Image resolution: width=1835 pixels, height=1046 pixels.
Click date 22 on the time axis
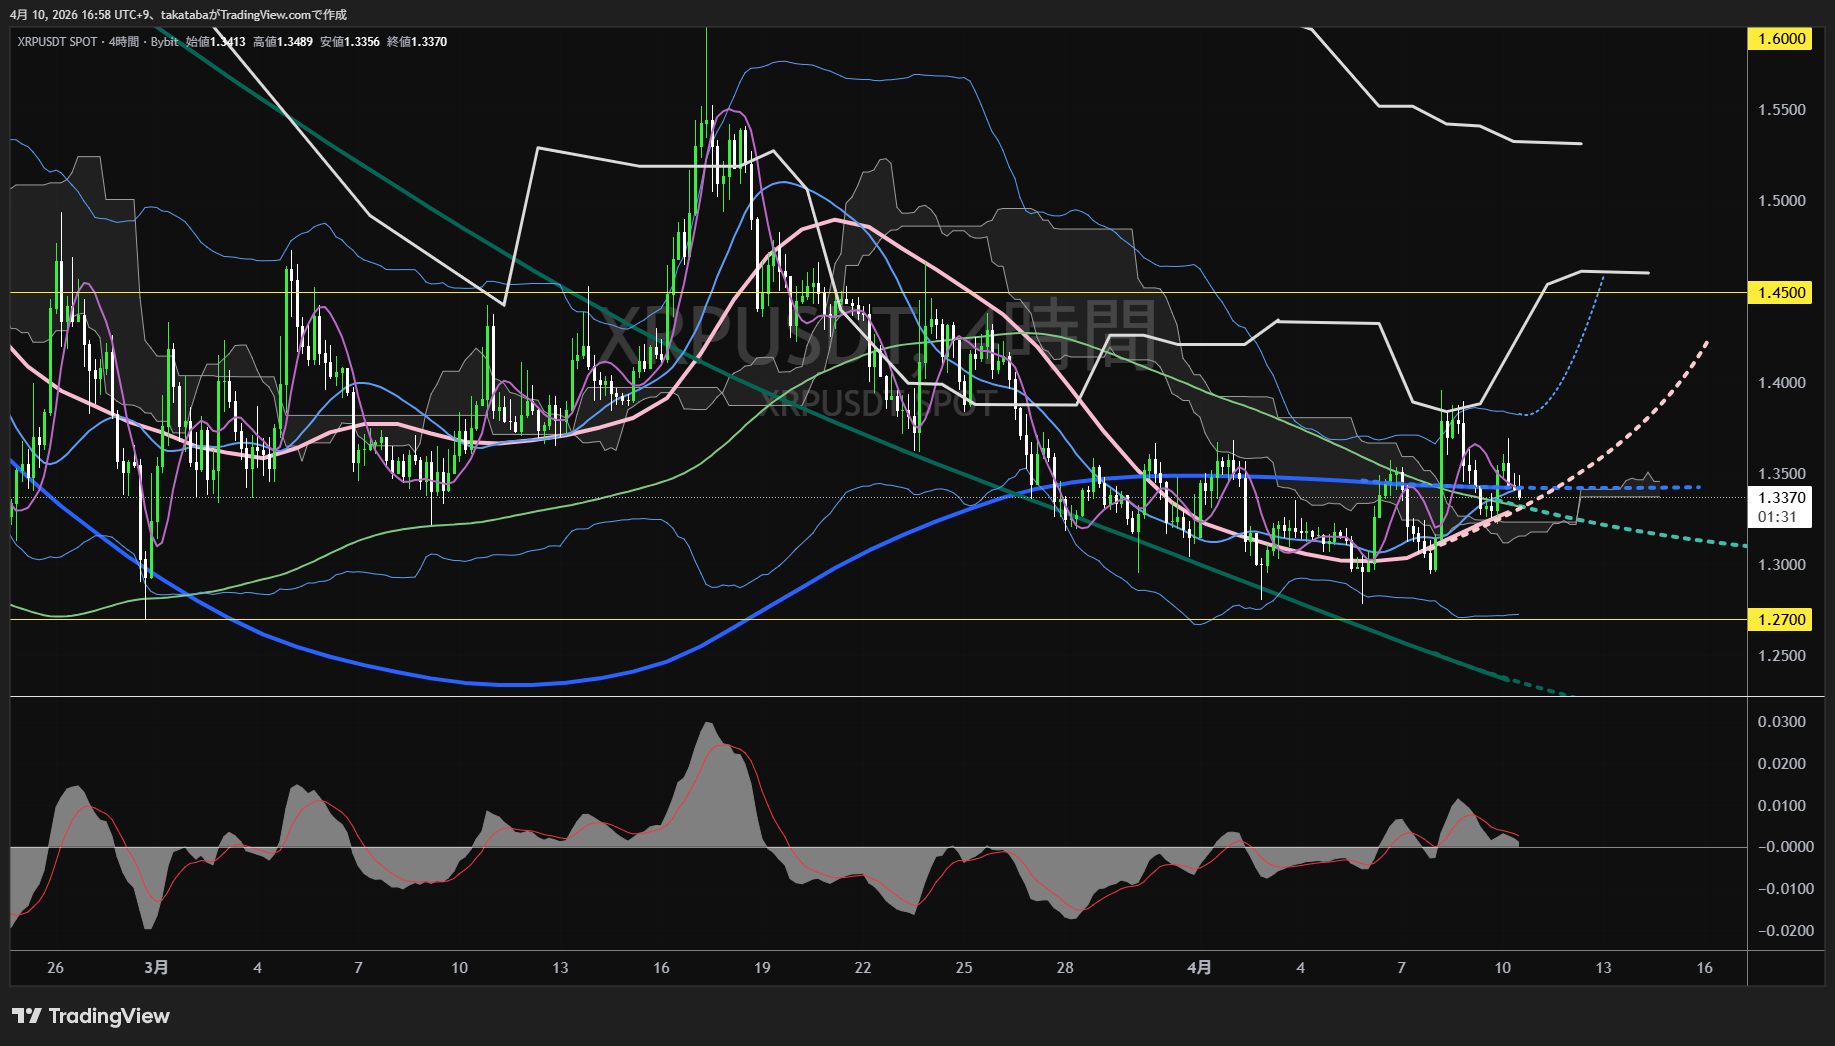point(863,968)
